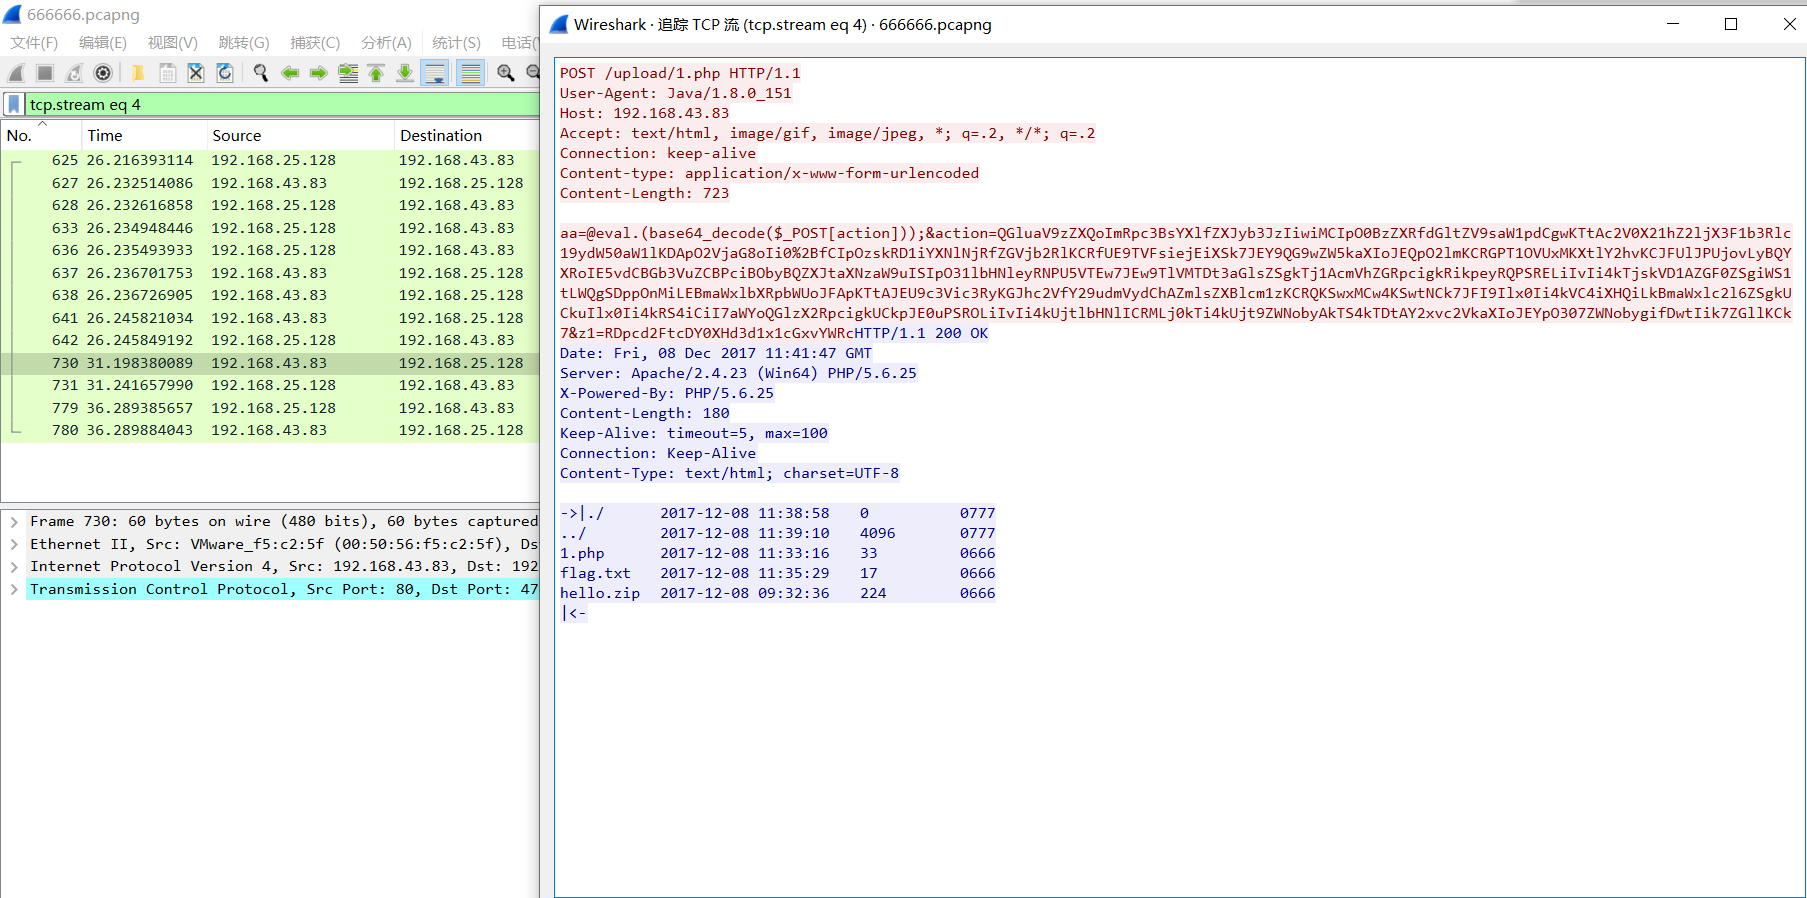
Task: Select packet number 731 row
Action: pos(270,385)
